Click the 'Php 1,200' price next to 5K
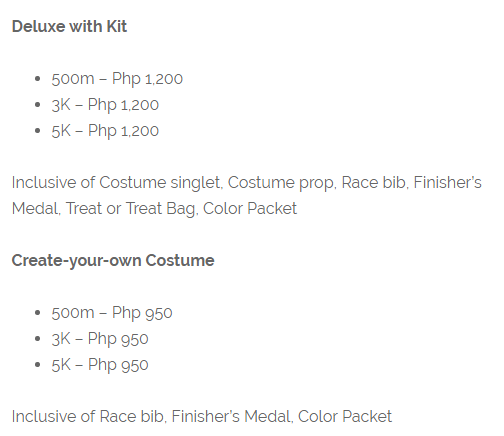 (123, 131)
